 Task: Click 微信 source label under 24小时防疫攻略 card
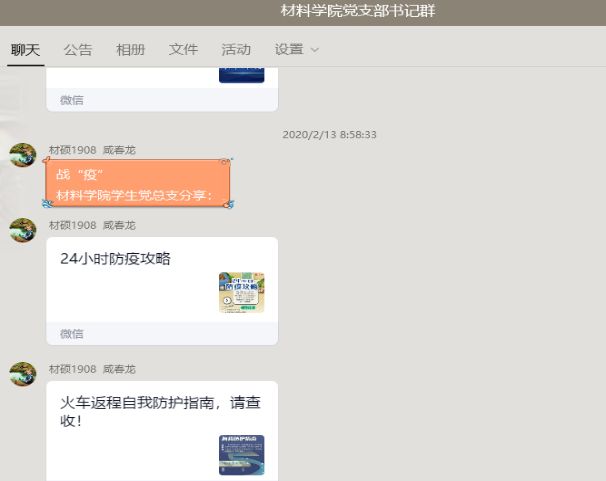(x=72, y=334)
